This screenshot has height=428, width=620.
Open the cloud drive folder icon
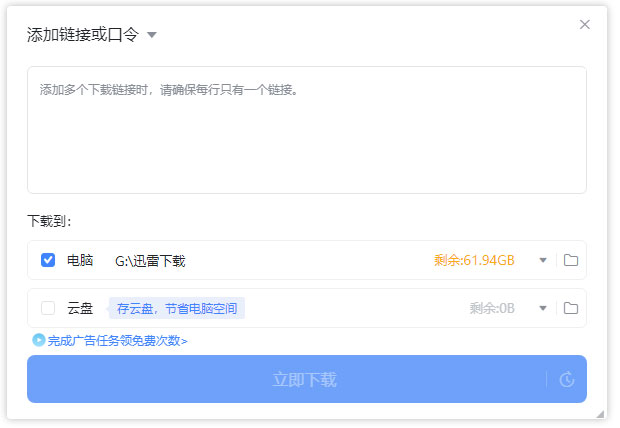[x=571, y=308]
